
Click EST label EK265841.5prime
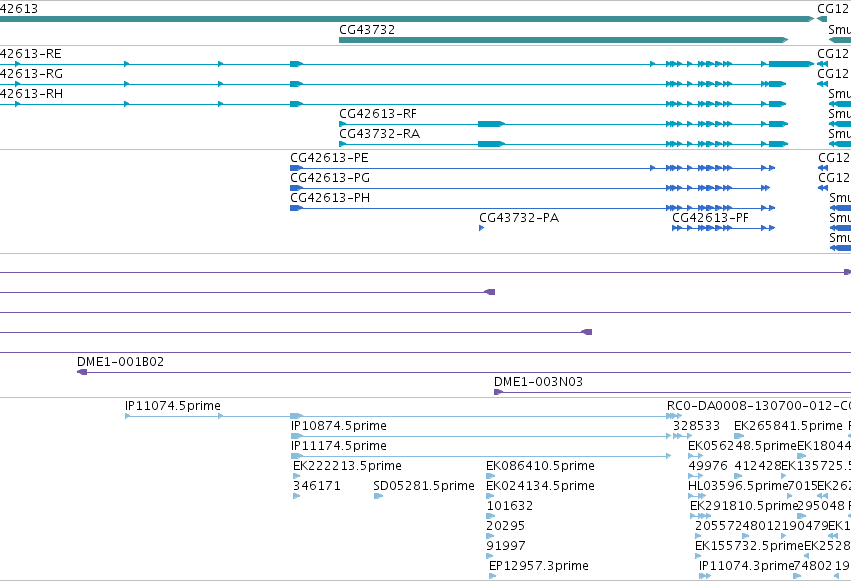pyautogui.click(x=788, y=426)
